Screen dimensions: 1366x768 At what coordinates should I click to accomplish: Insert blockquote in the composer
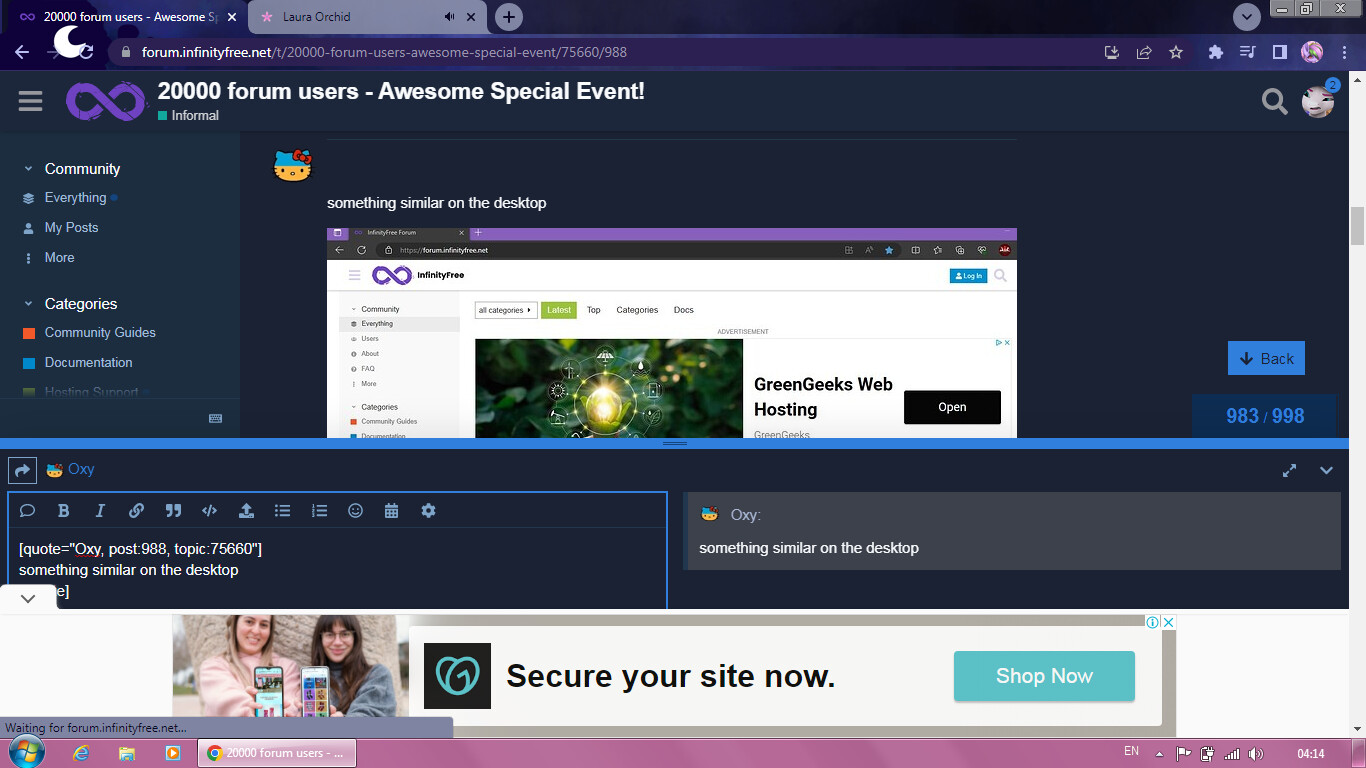click(173, 510)
